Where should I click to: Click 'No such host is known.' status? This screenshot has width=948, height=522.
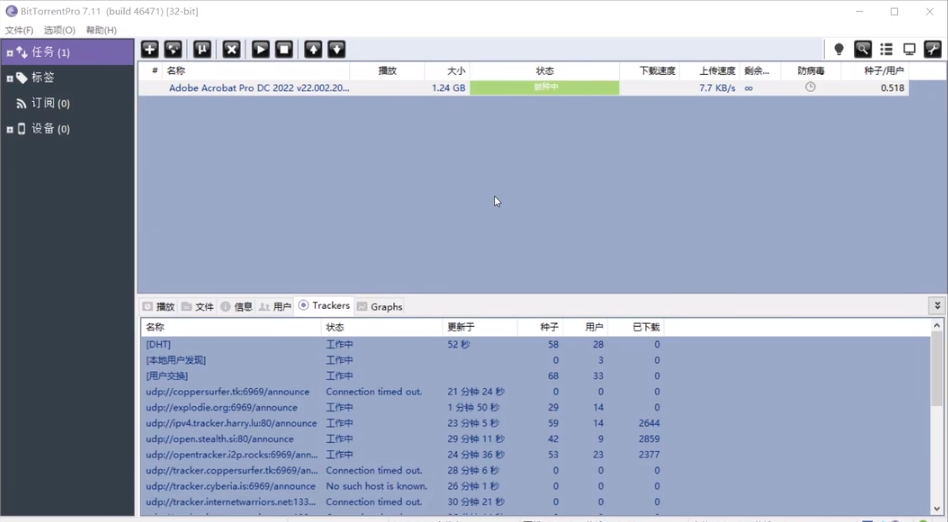(x=376, y=486)
